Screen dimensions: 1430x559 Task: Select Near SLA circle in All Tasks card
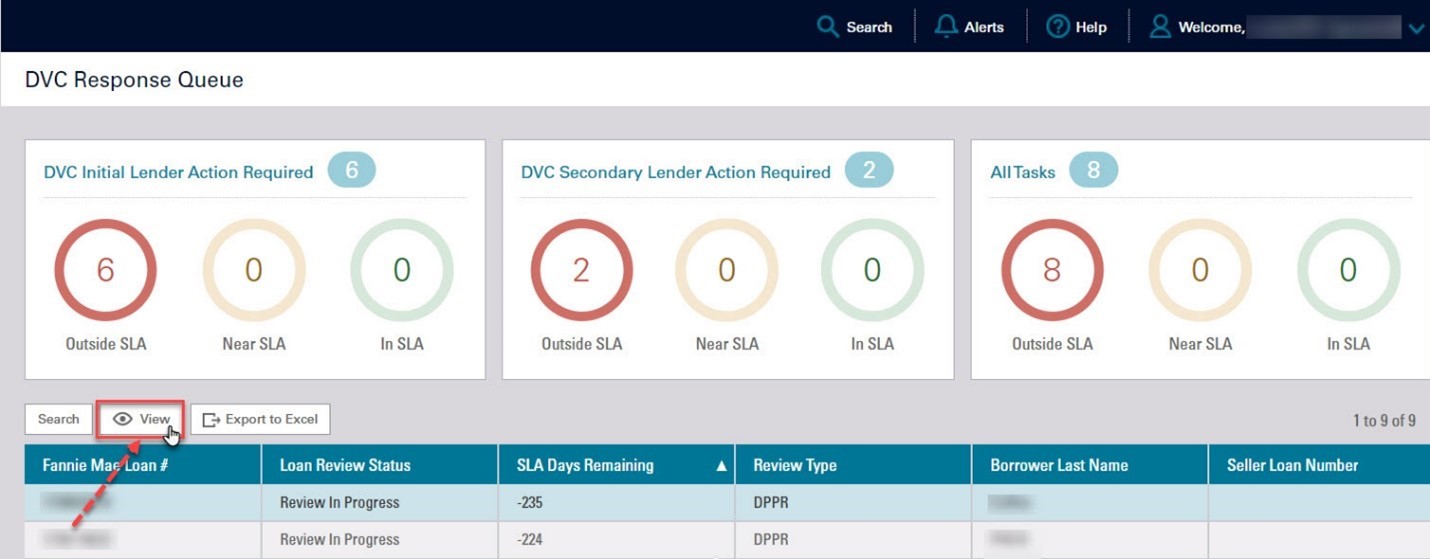(1200, 271)
